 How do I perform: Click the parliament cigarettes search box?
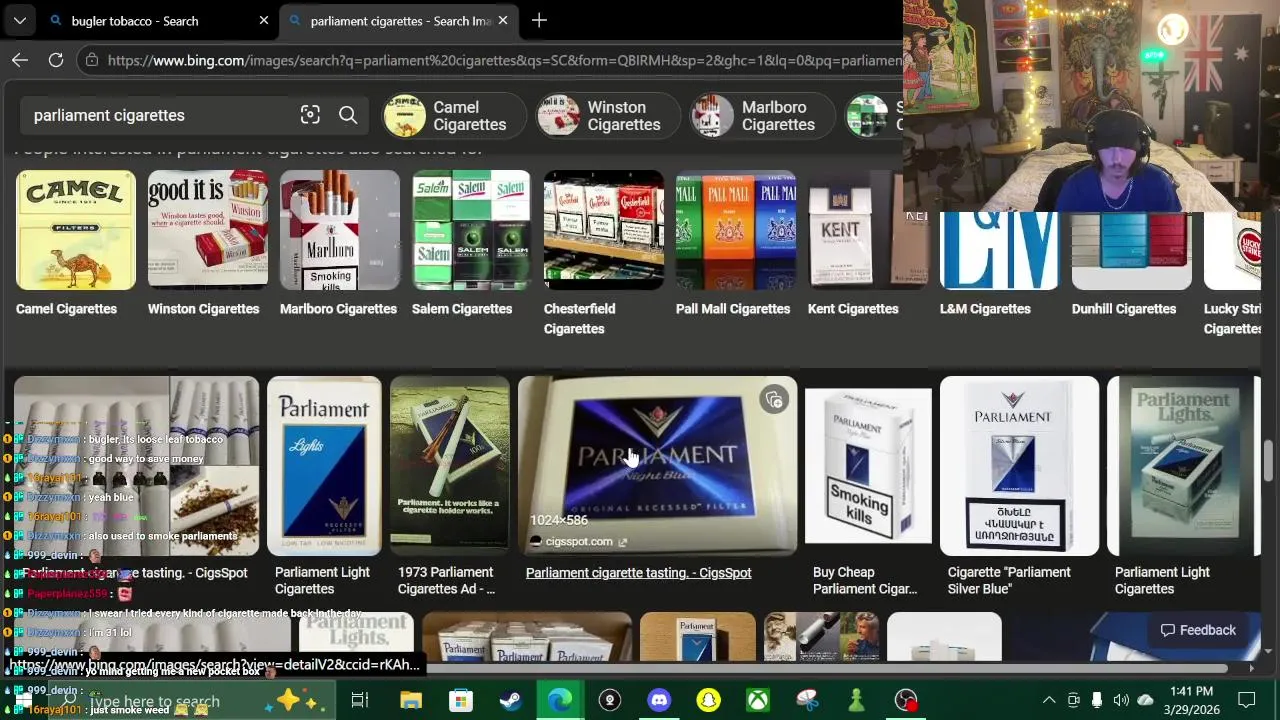[x=160, y=115]
